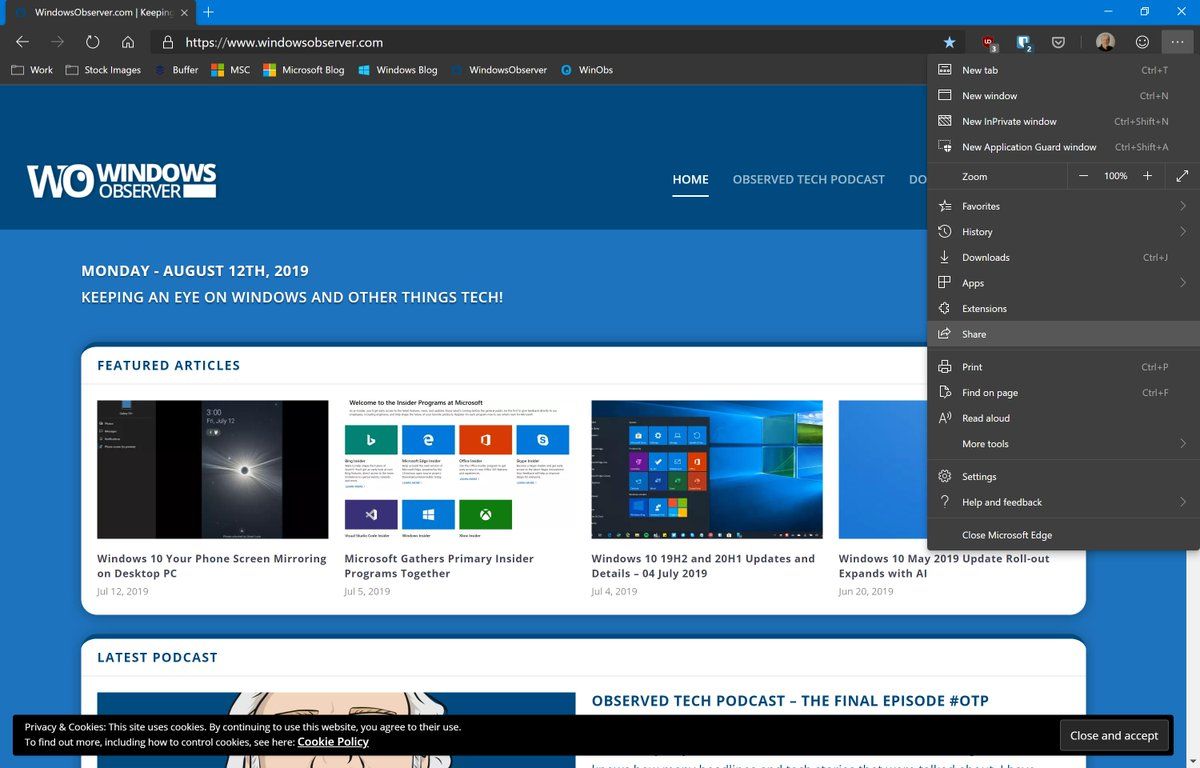
Task: Open the OBSERVED TECH PODCAST nav link
Action: [809, 180]
